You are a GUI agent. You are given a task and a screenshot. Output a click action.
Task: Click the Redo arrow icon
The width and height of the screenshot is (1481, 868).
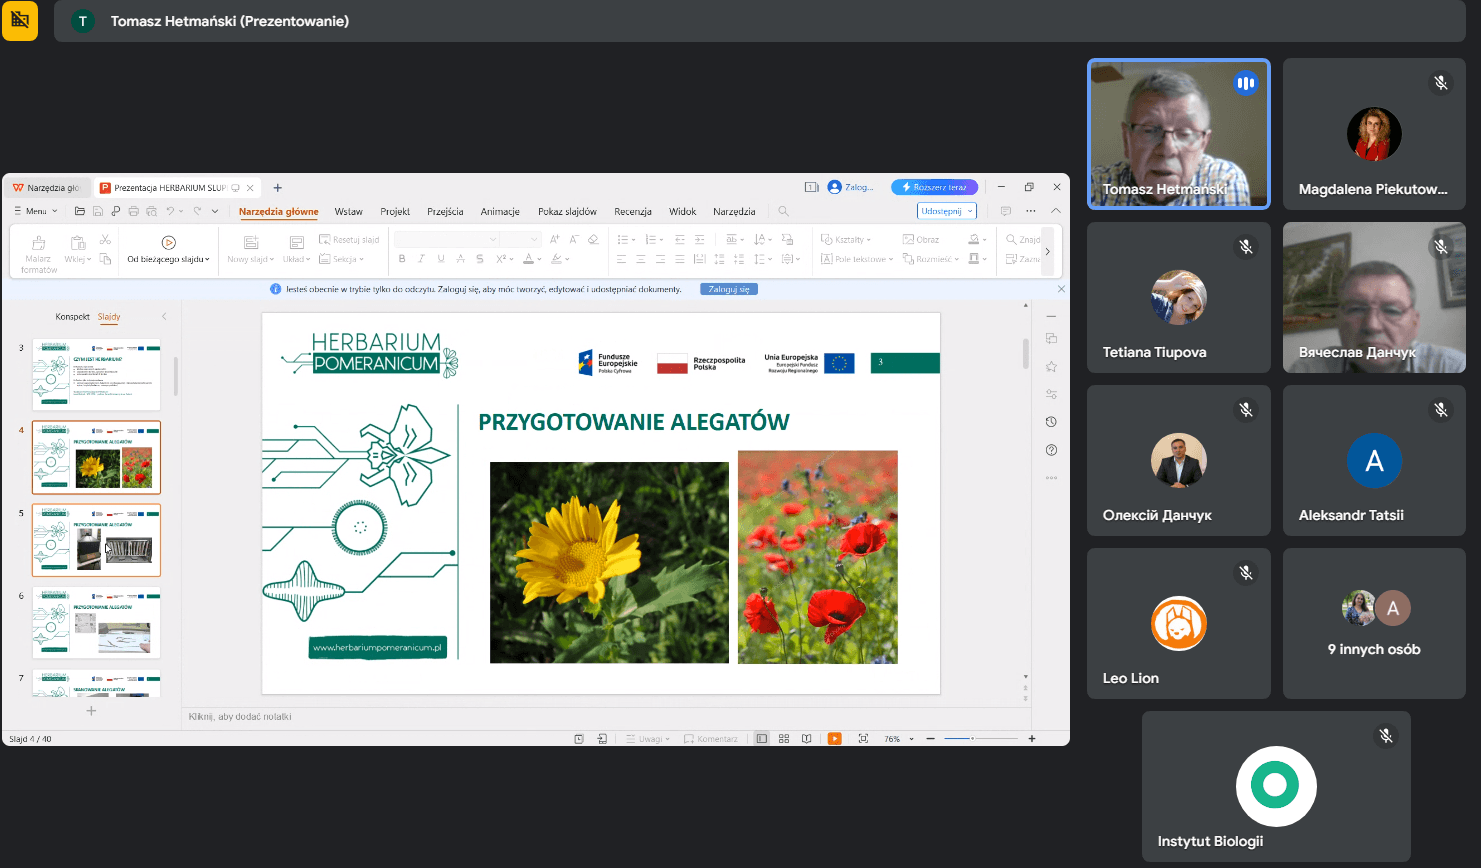click(x=198, y=211)
